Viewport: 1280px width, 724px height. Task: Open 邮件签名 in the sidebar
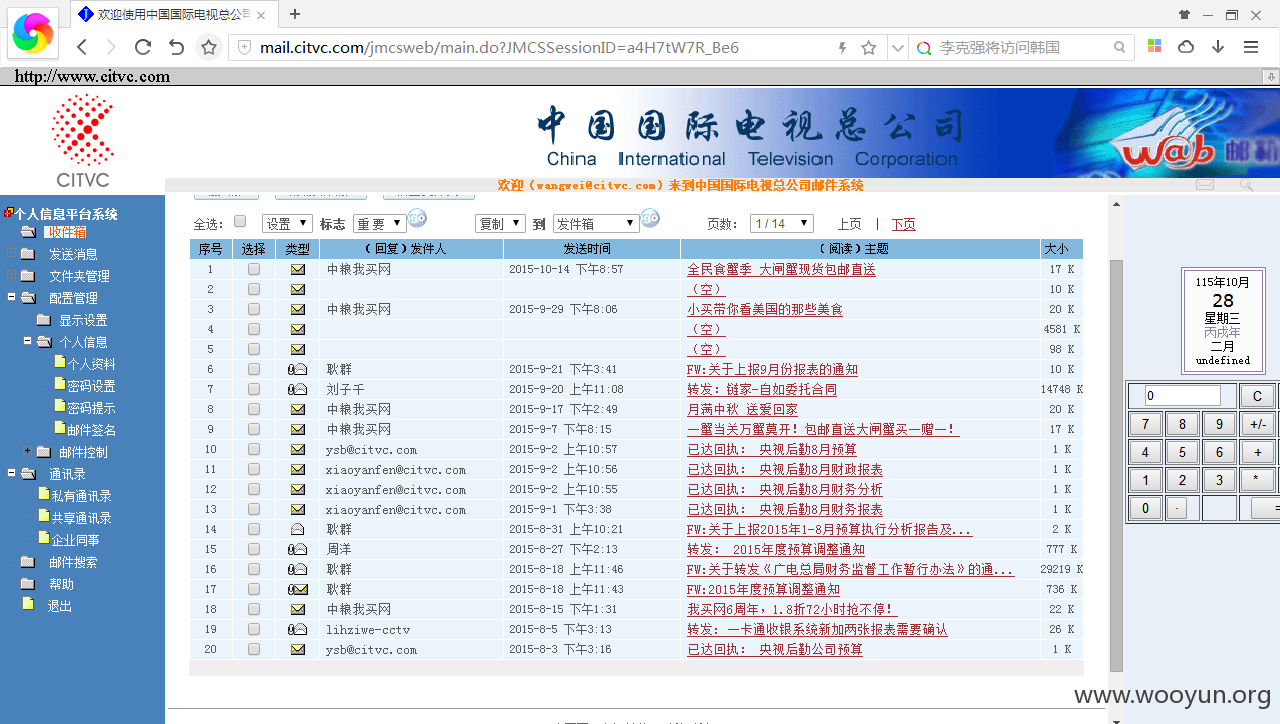pos(91,430)
